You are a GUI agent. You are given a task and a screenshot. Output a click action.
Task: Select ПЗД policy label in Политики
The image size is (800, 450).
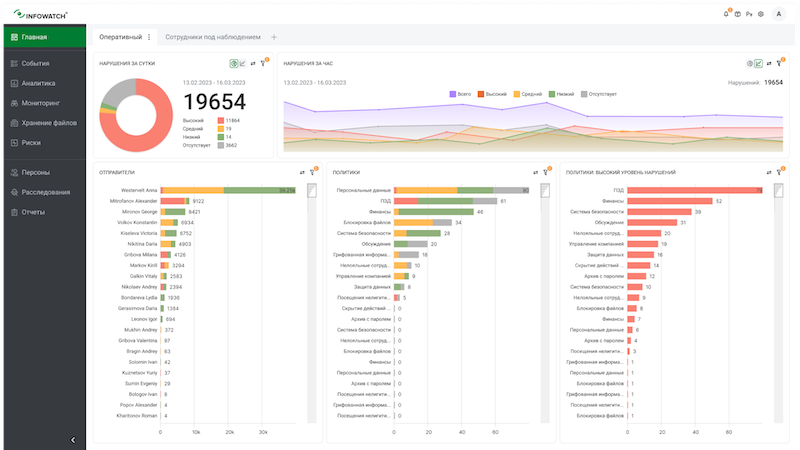[386, 201]
